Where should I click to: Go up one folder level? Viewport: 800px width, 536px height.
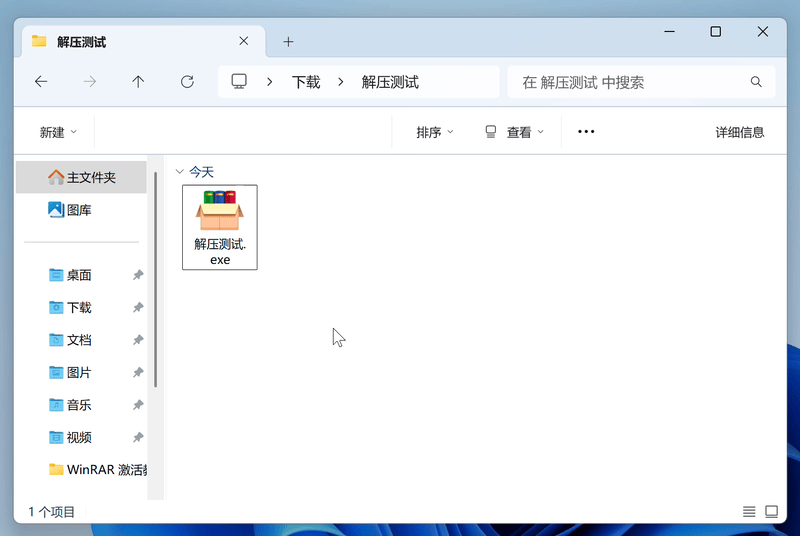[138, 82]
